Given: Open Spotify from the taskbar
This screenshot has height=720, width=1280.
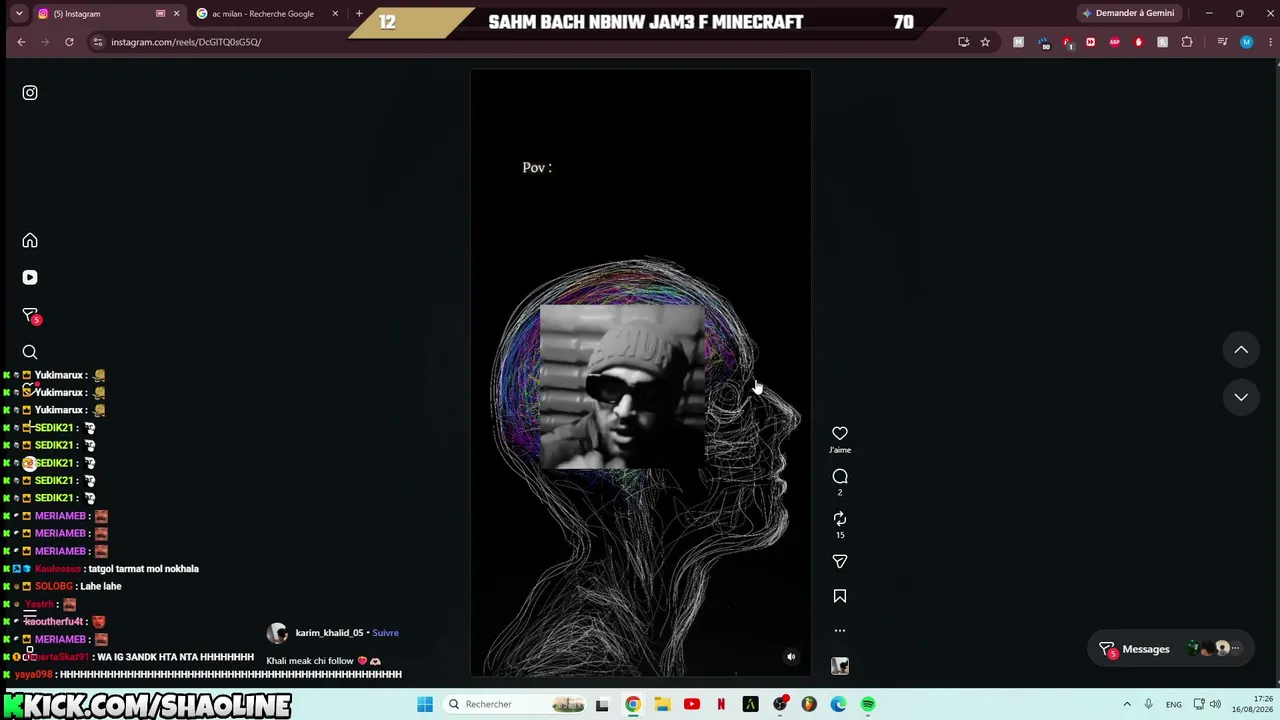Looking at the screenshot, I should pos(868,704).
